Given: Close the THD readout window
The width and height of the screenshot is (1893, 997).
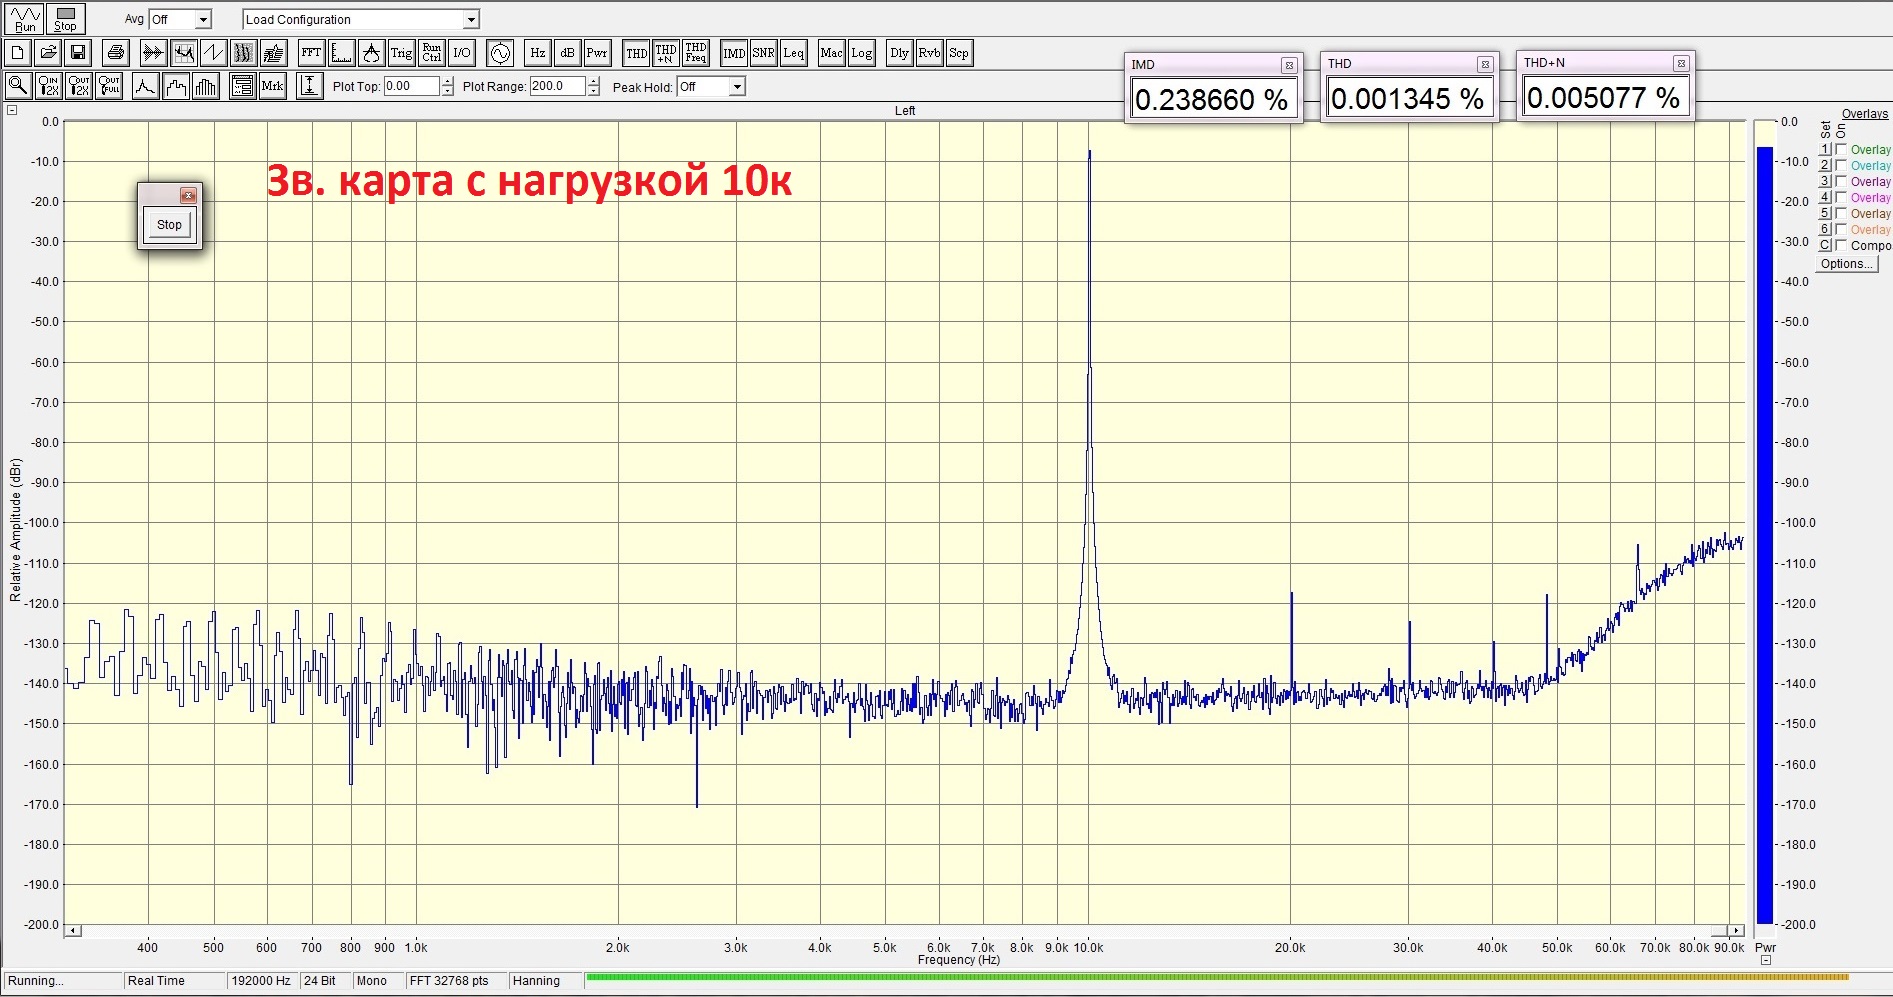Looking at the screenshot, I should 1484,64.
